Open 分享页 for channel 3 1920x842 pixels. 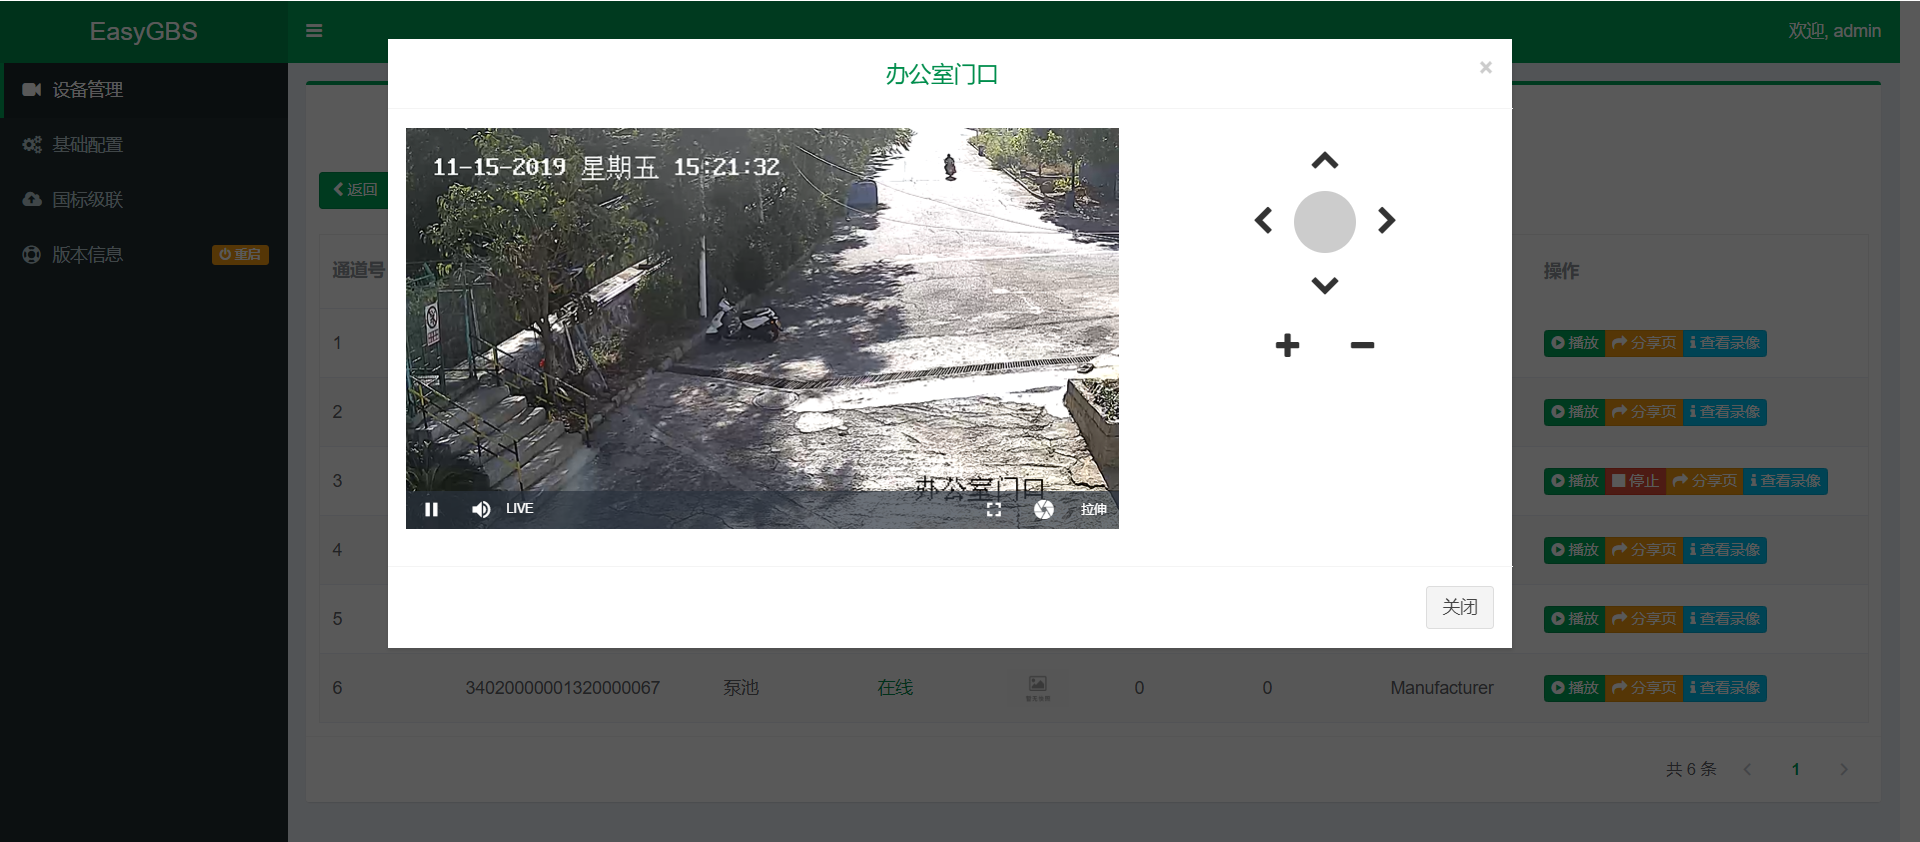click(x=1704, y=481)
